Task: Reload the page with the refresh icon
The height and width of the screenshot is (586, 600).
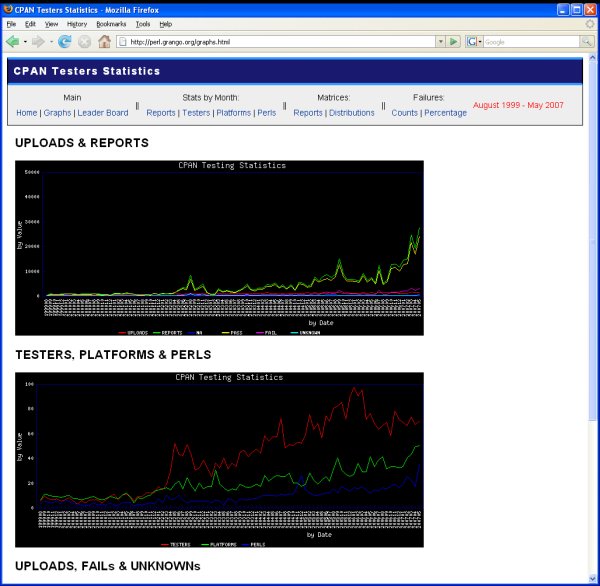Action: pos(65,42)
